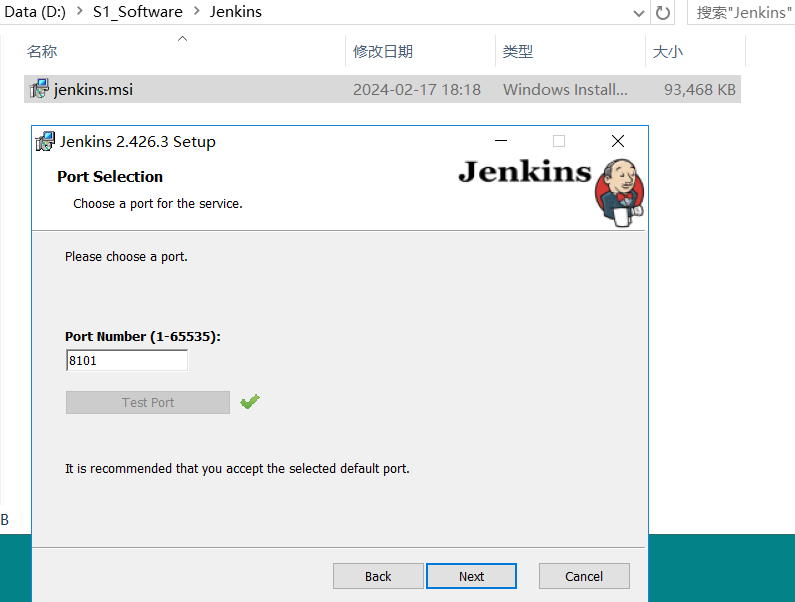
Task: Sort files by 名称 column
Action: click(42, 51)
